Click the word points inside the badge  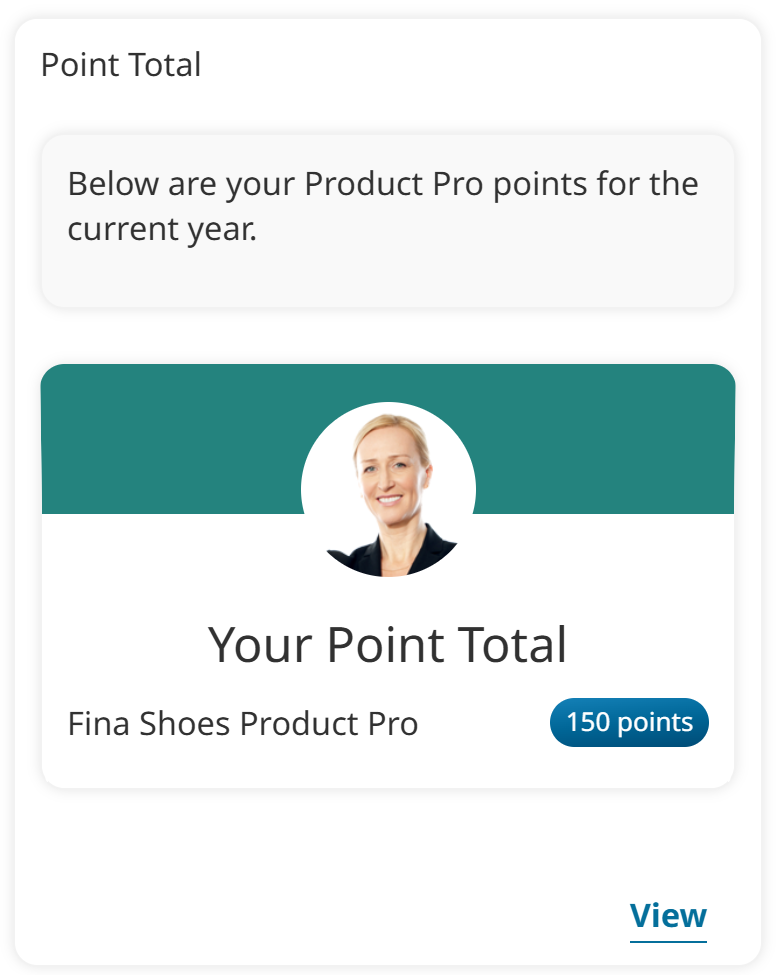pos(655,722)
